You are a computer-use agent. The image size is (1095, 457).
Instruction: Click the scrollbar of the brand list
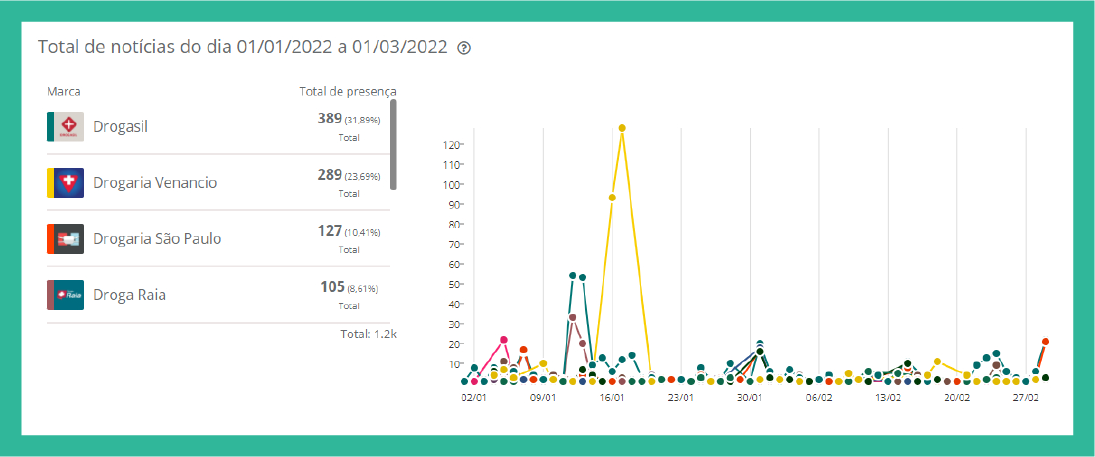[x=393, y=144]
